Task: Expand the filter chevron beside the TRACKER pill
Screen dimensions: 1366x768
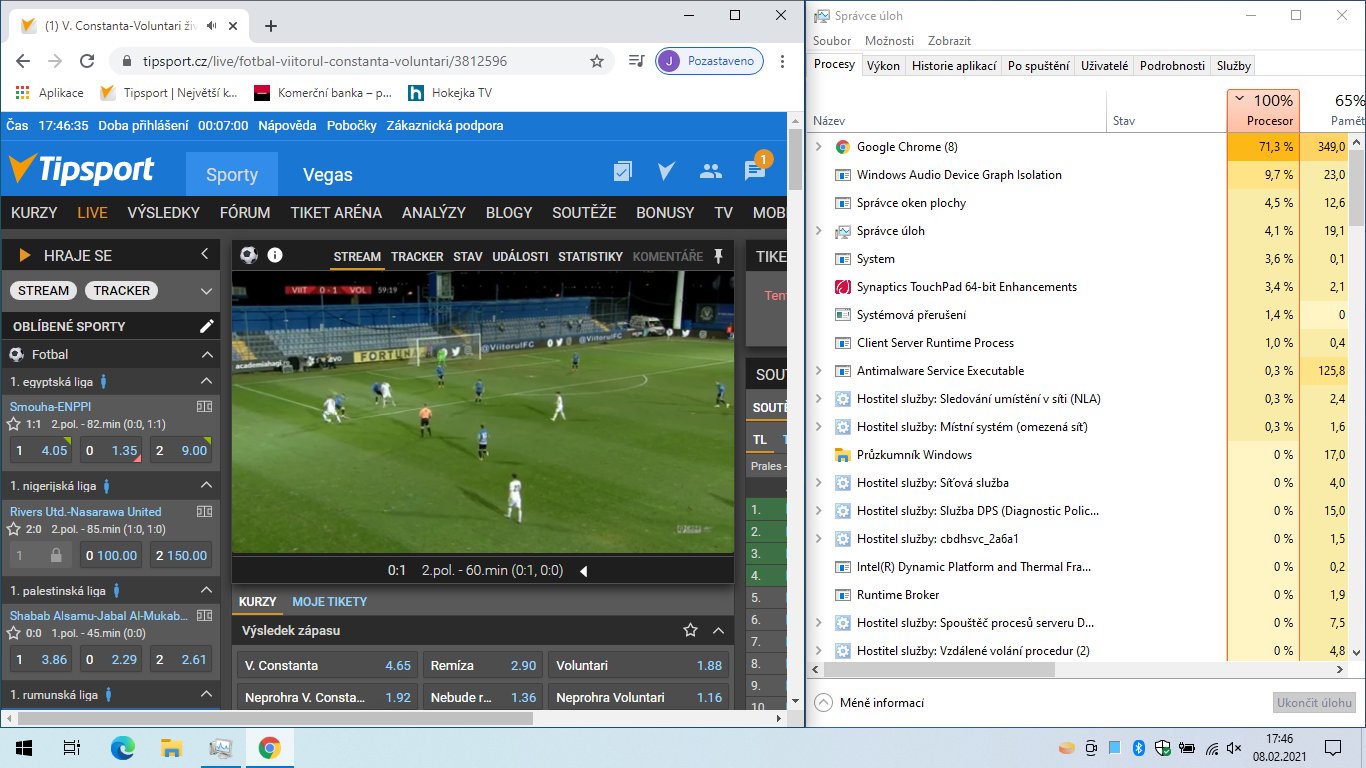Action: coord(207,291)
